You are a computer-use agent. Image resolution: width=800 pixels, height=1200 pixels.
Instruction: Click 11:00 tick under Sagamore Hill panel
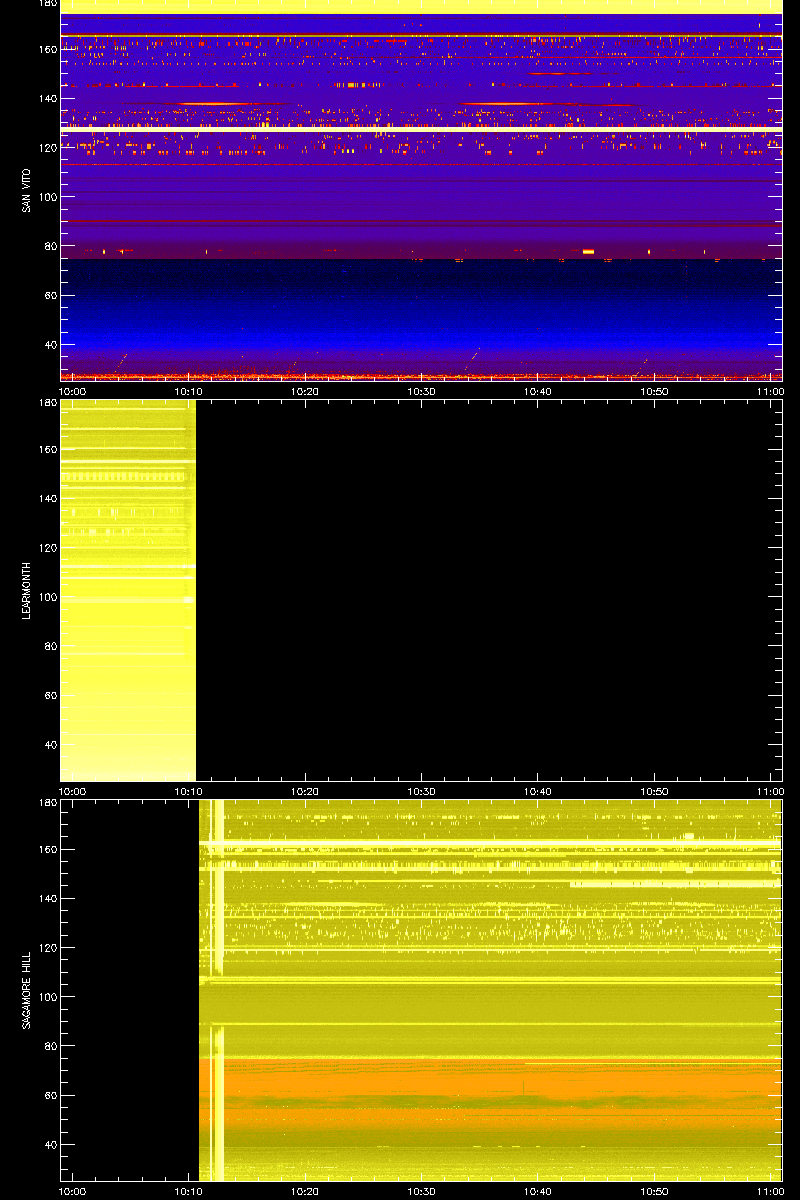(771, 1191)
